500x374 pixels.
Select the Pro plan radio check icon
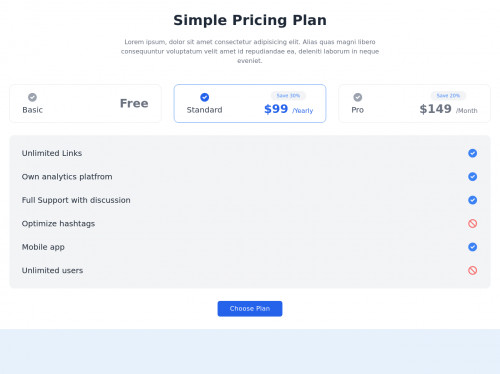(x=358, y=97)
